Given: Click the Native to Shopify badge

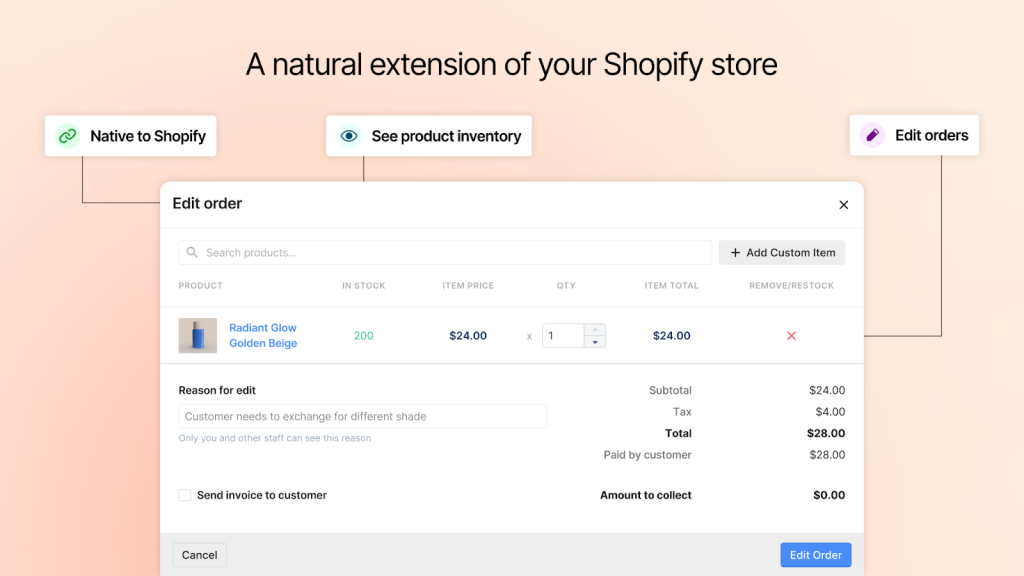Looking at the screenshot, I should 130,135.
